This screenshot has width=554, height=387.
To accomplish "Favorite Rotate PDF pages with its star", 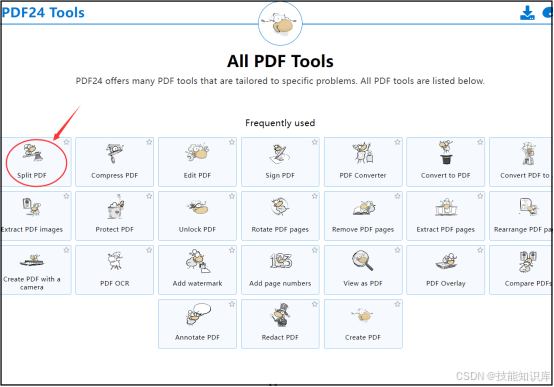I will point(314,196).
